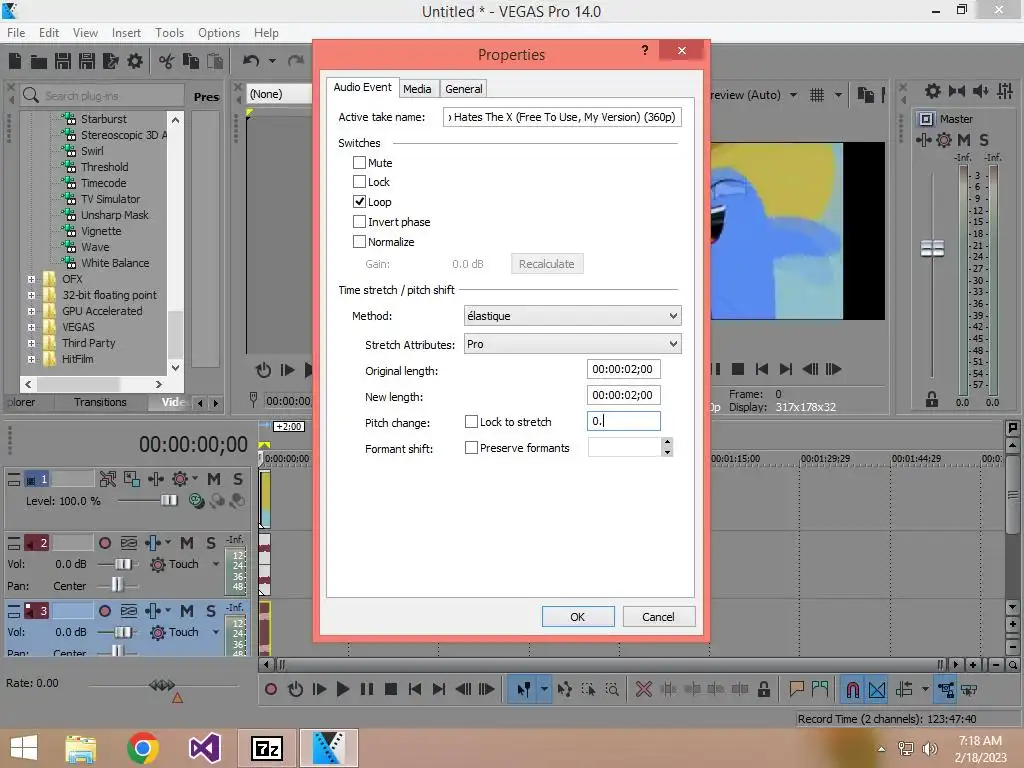This screenshot has width=1024, height=768.
Task: Click video track 1 Level slider
Action: point(168,500)
